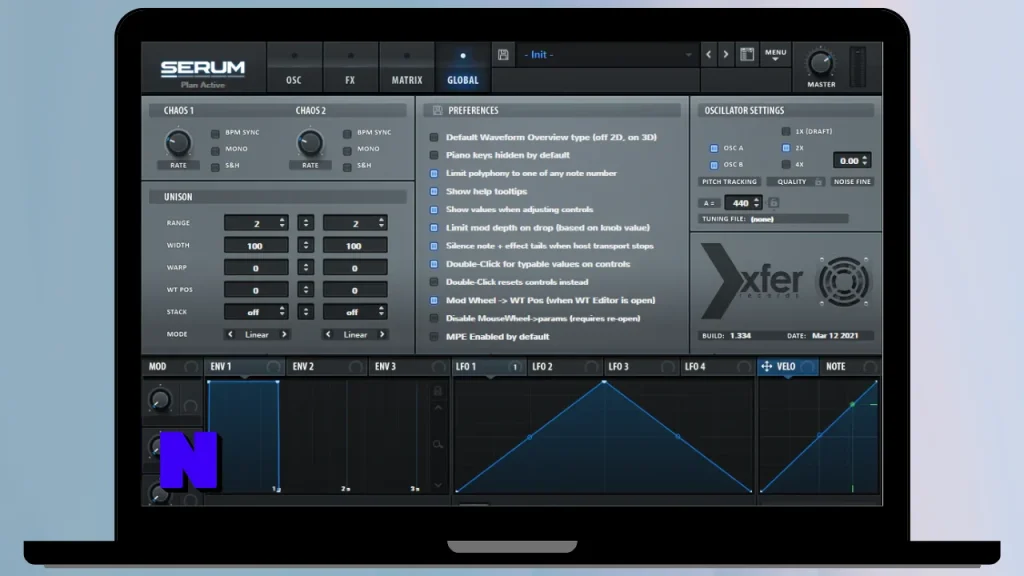Screen dimensions: 1024x576
Task: Click the envelope zoom magnifier icon
Action: pyautogui.click(x=438, y=445)
